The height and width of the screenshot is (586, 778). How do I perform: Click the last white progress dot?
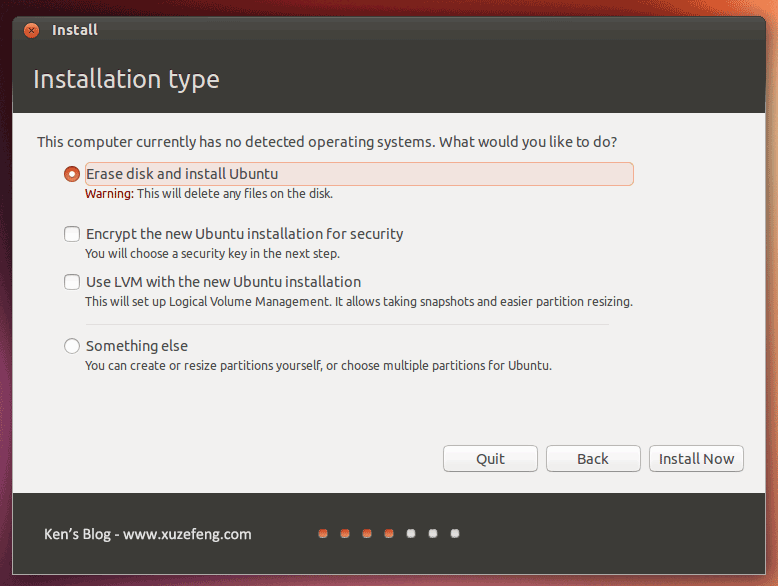point(455,534)
